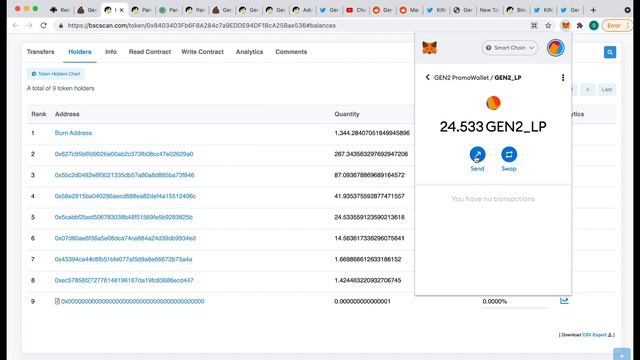Viewport: 640px width, 360px height.
Task: Open the Read Contract tab
Action: coord(150,52)
